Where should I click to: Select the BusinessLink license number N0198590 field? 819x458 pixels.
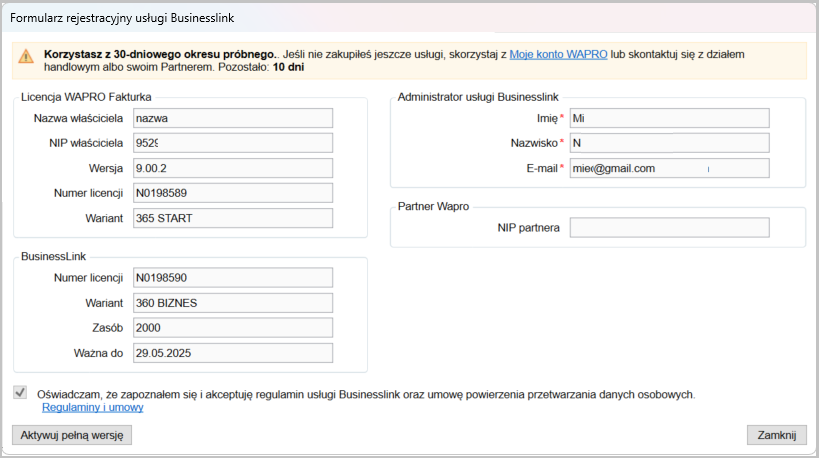[x=231, y=278]
